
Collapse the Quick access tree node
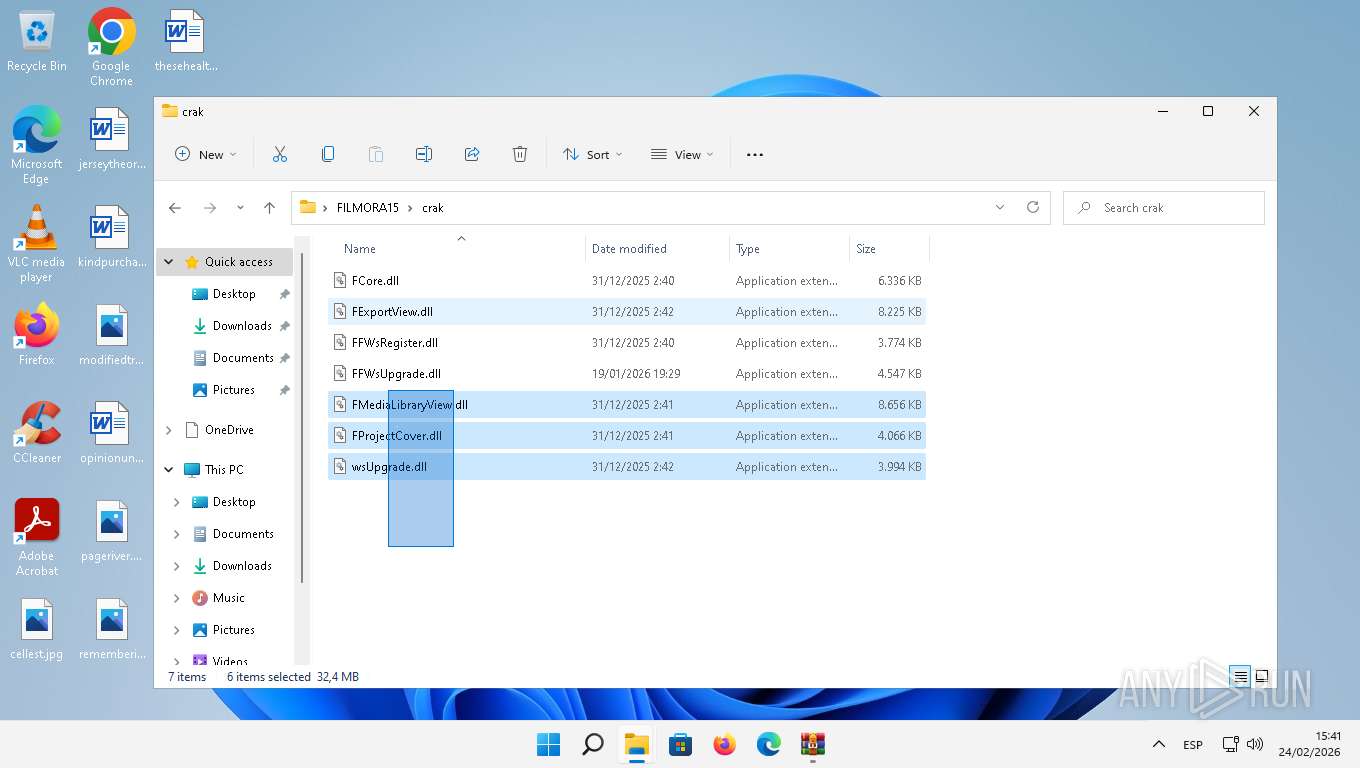[x=168, y=262]
